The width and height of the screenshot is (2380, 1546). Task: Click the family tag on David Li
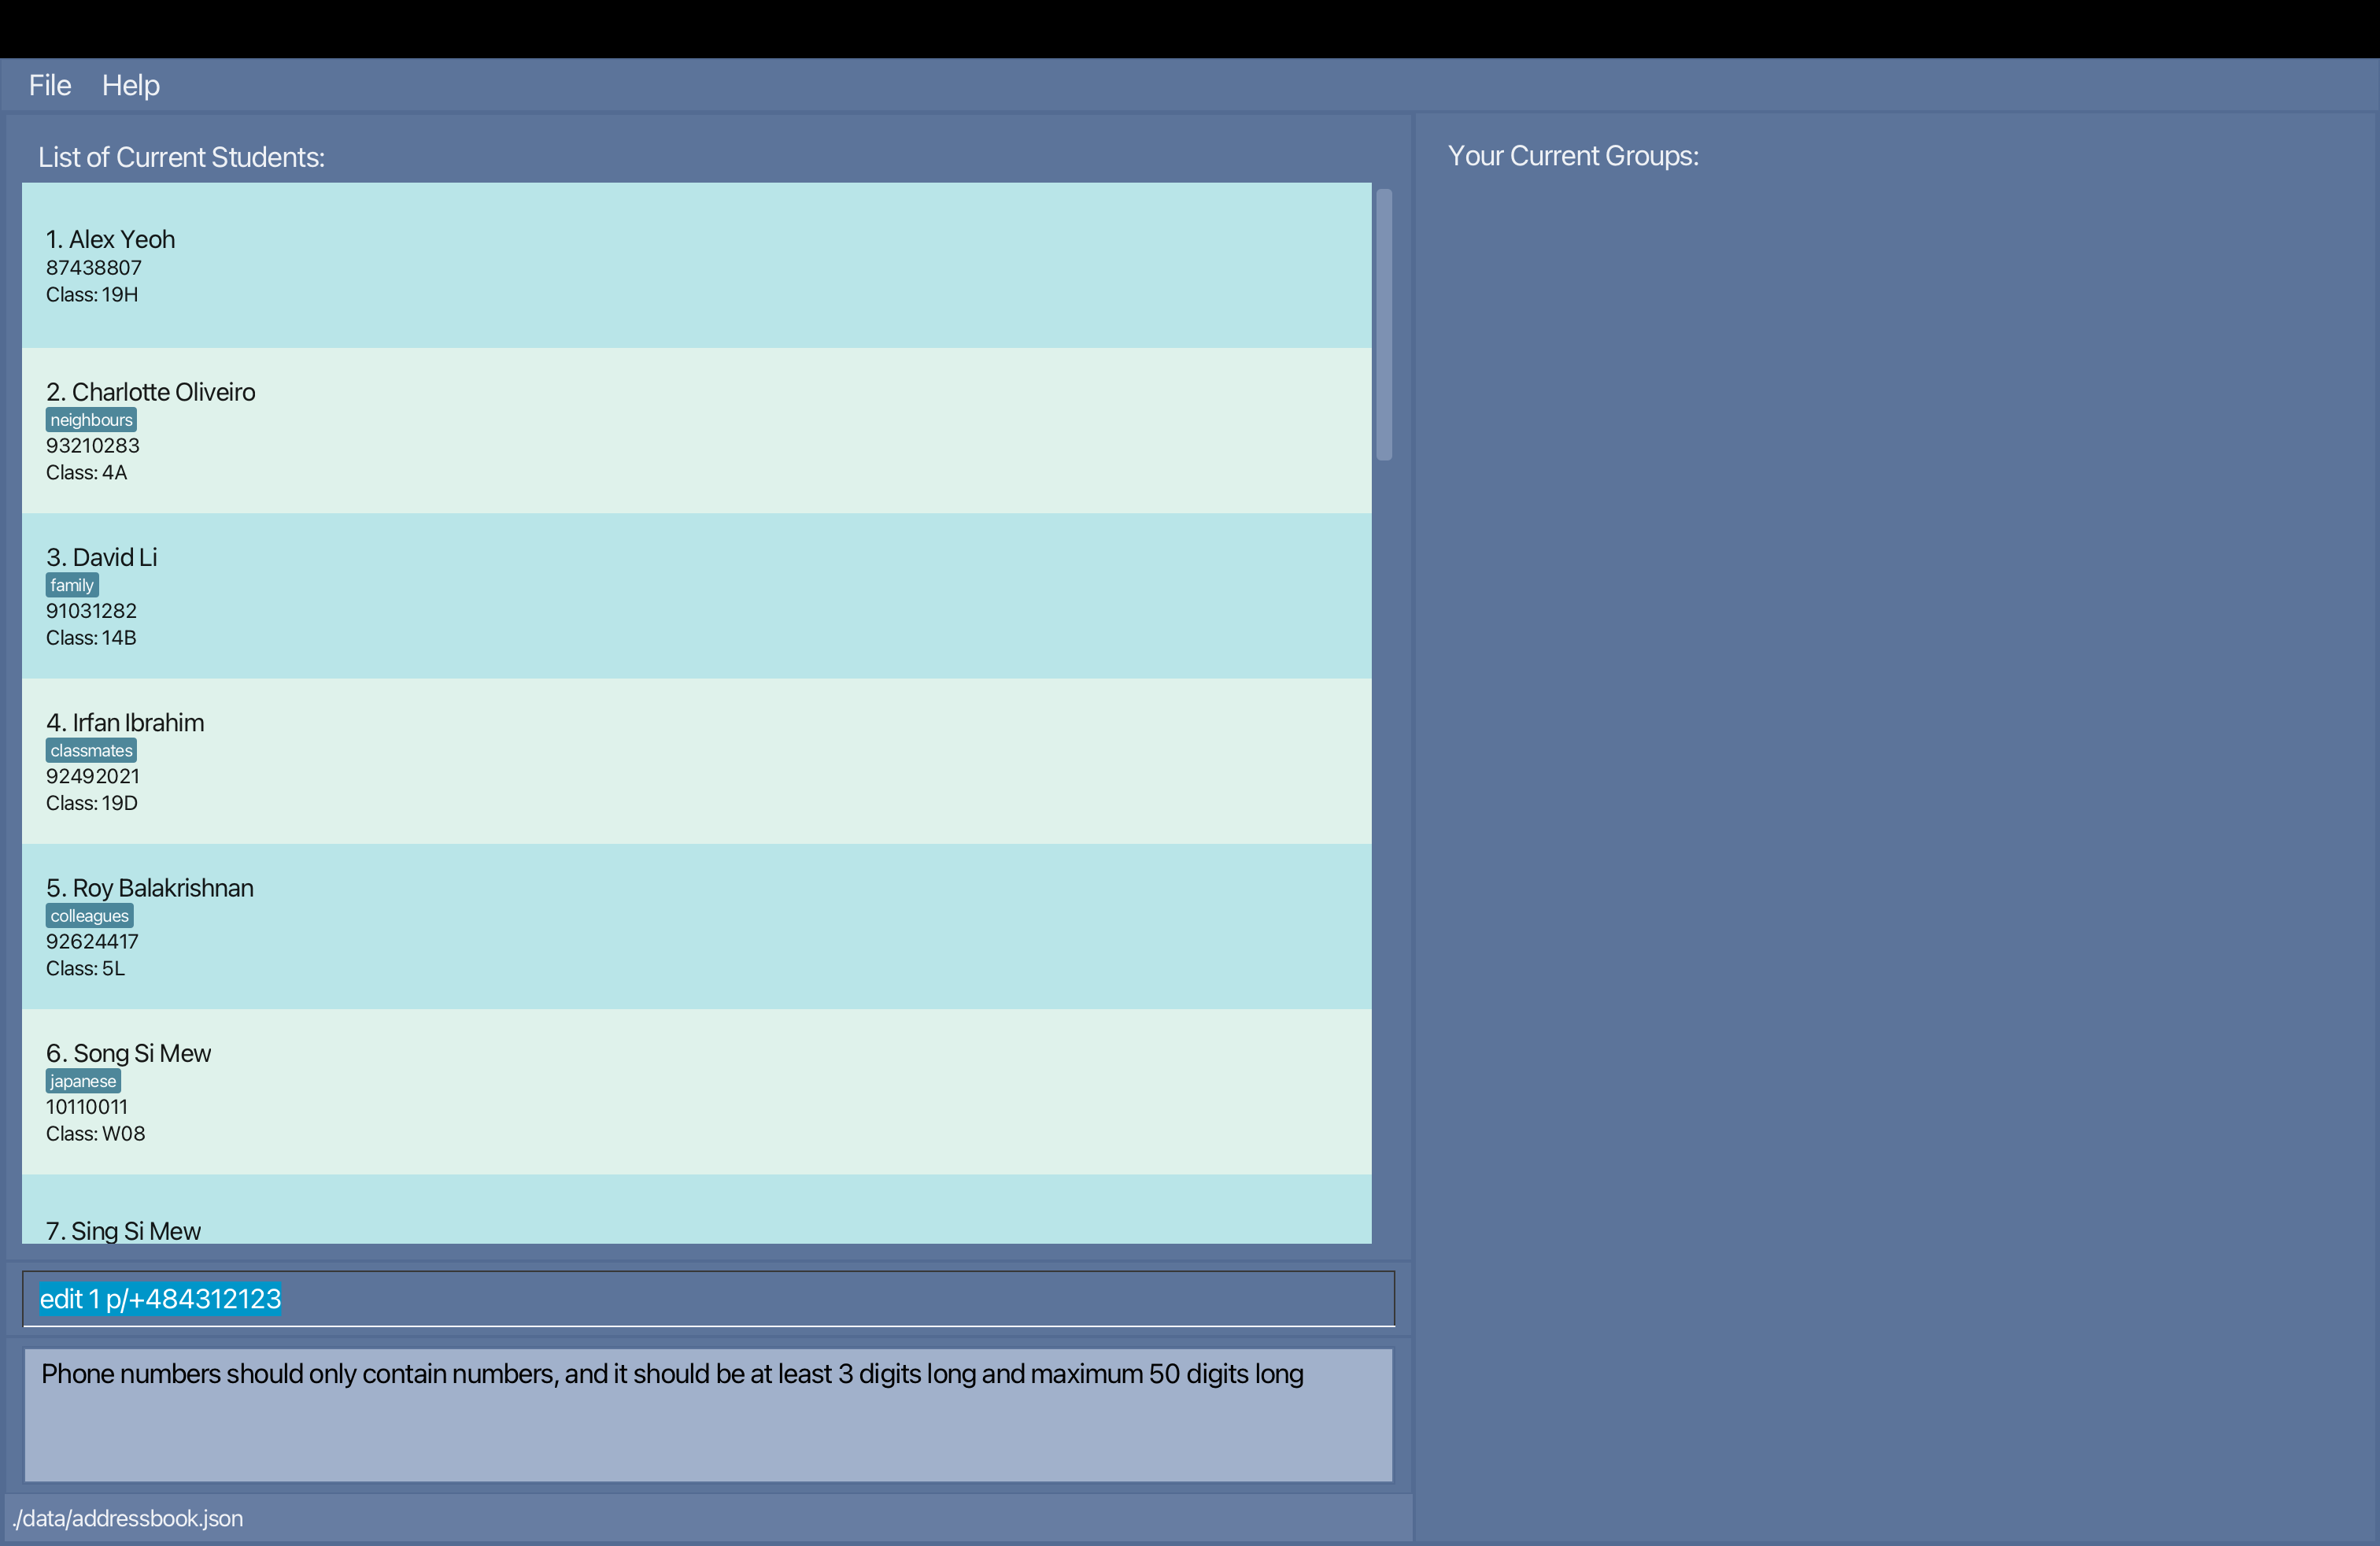tap(72, 585)
